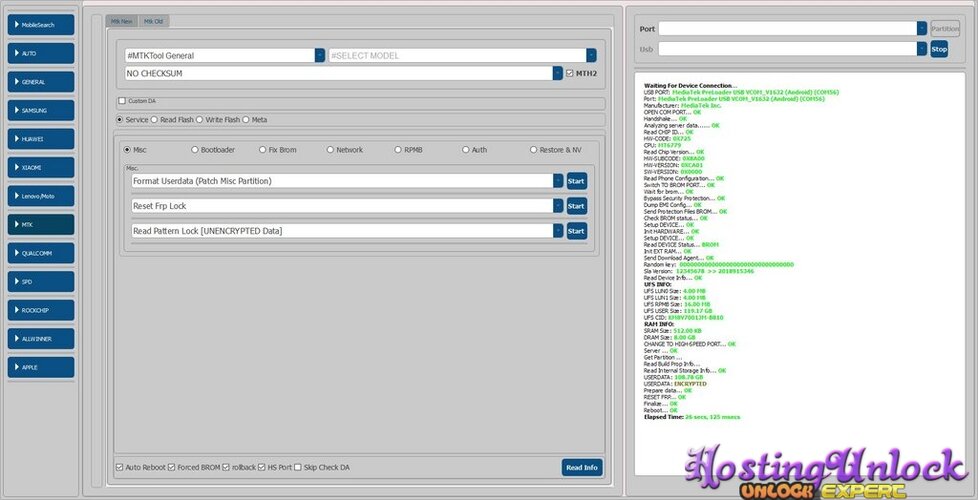978x500 pixels.
Task: Start the Format Userdata operation
Action: [x=576, y=181]
